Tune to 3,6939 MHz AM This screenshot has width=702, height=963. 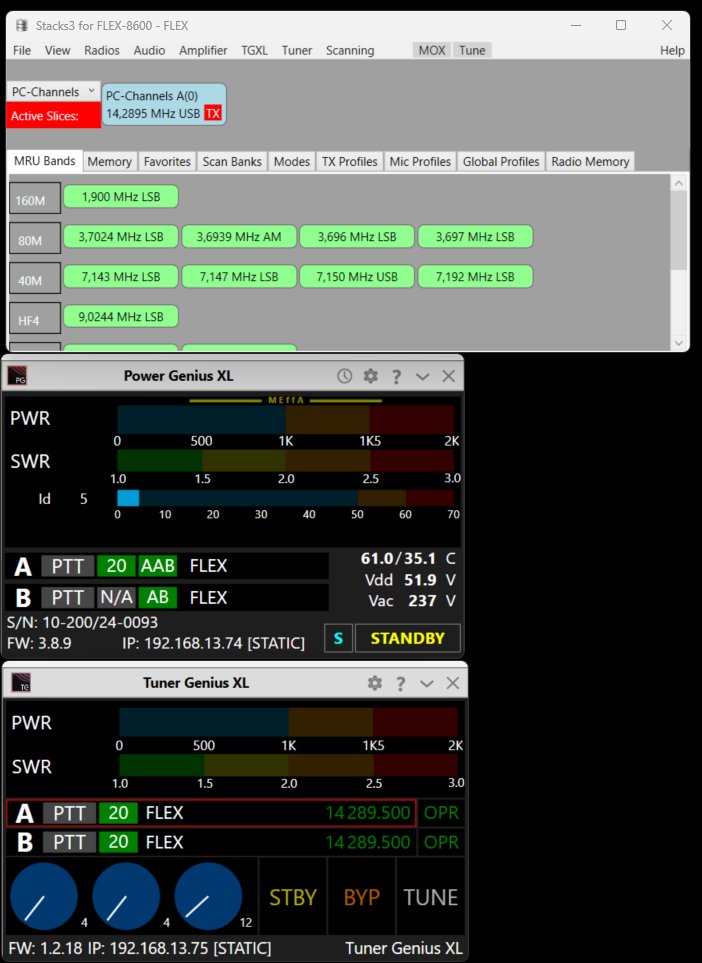tap(239, 236)
